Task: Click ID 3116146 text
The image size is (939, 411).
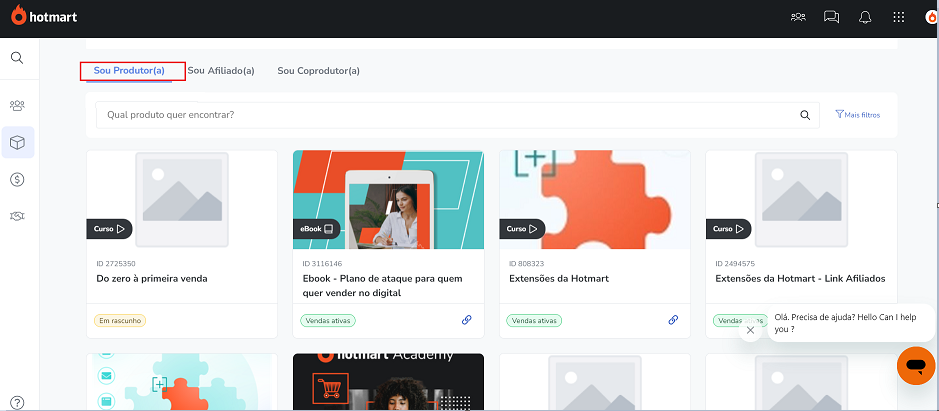Action: click(x=320, y=264)
